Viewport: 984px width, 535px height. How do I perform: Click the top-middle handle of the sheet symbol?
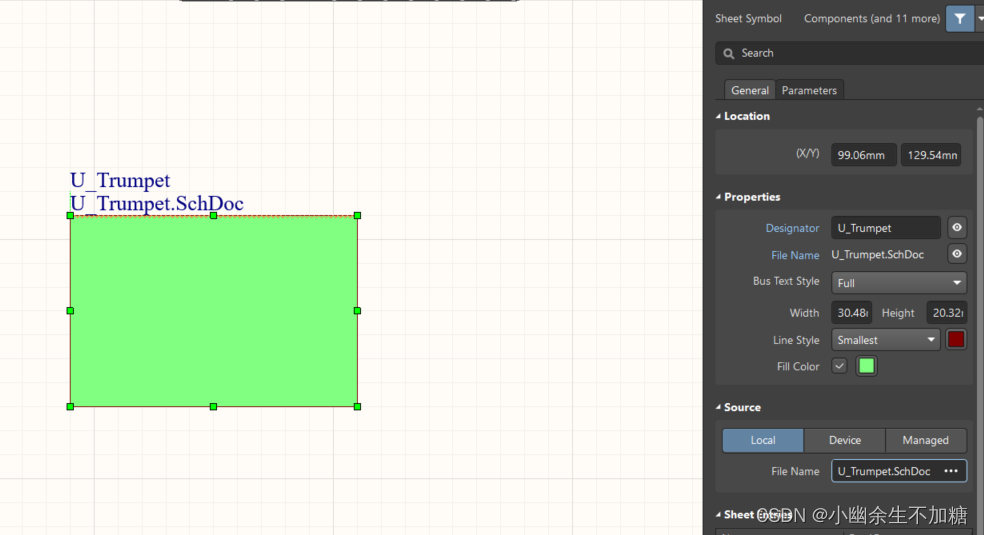pos(213,216)
